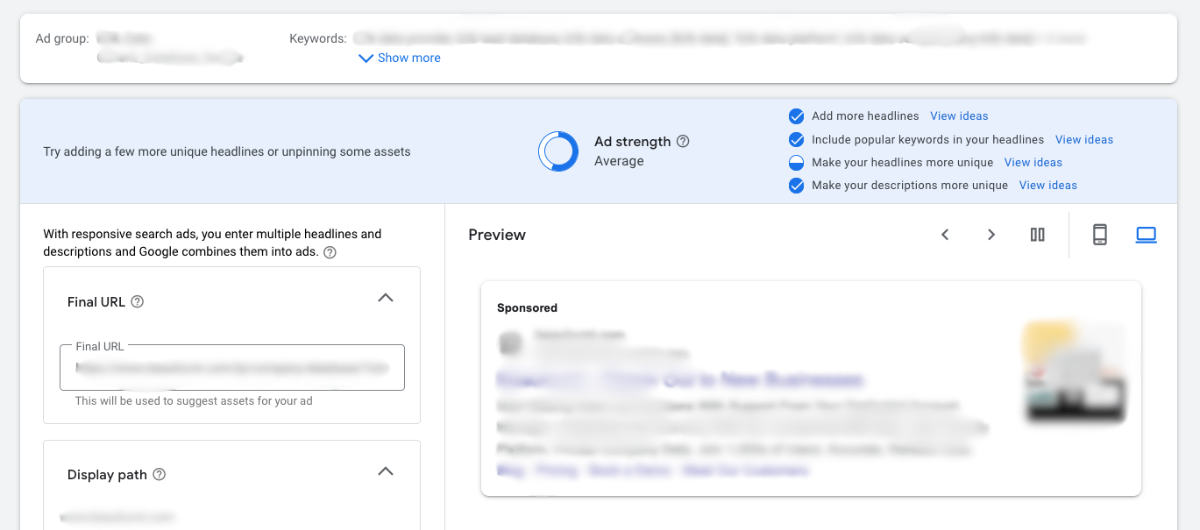Collapse the Display path section
The height and width of the screenshot is (530, 1200).
385,471
